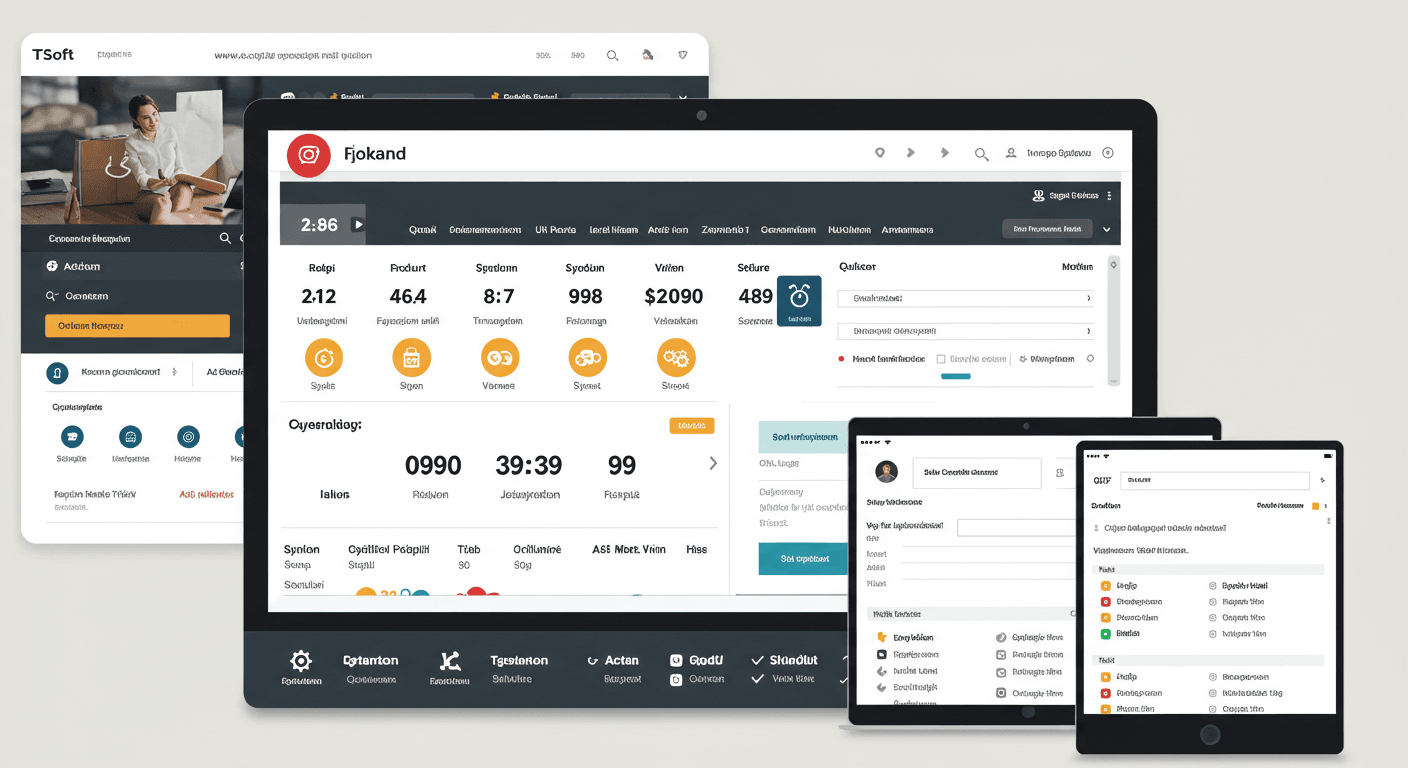Click the search magnifier in Fjokand header

point(981,154)
